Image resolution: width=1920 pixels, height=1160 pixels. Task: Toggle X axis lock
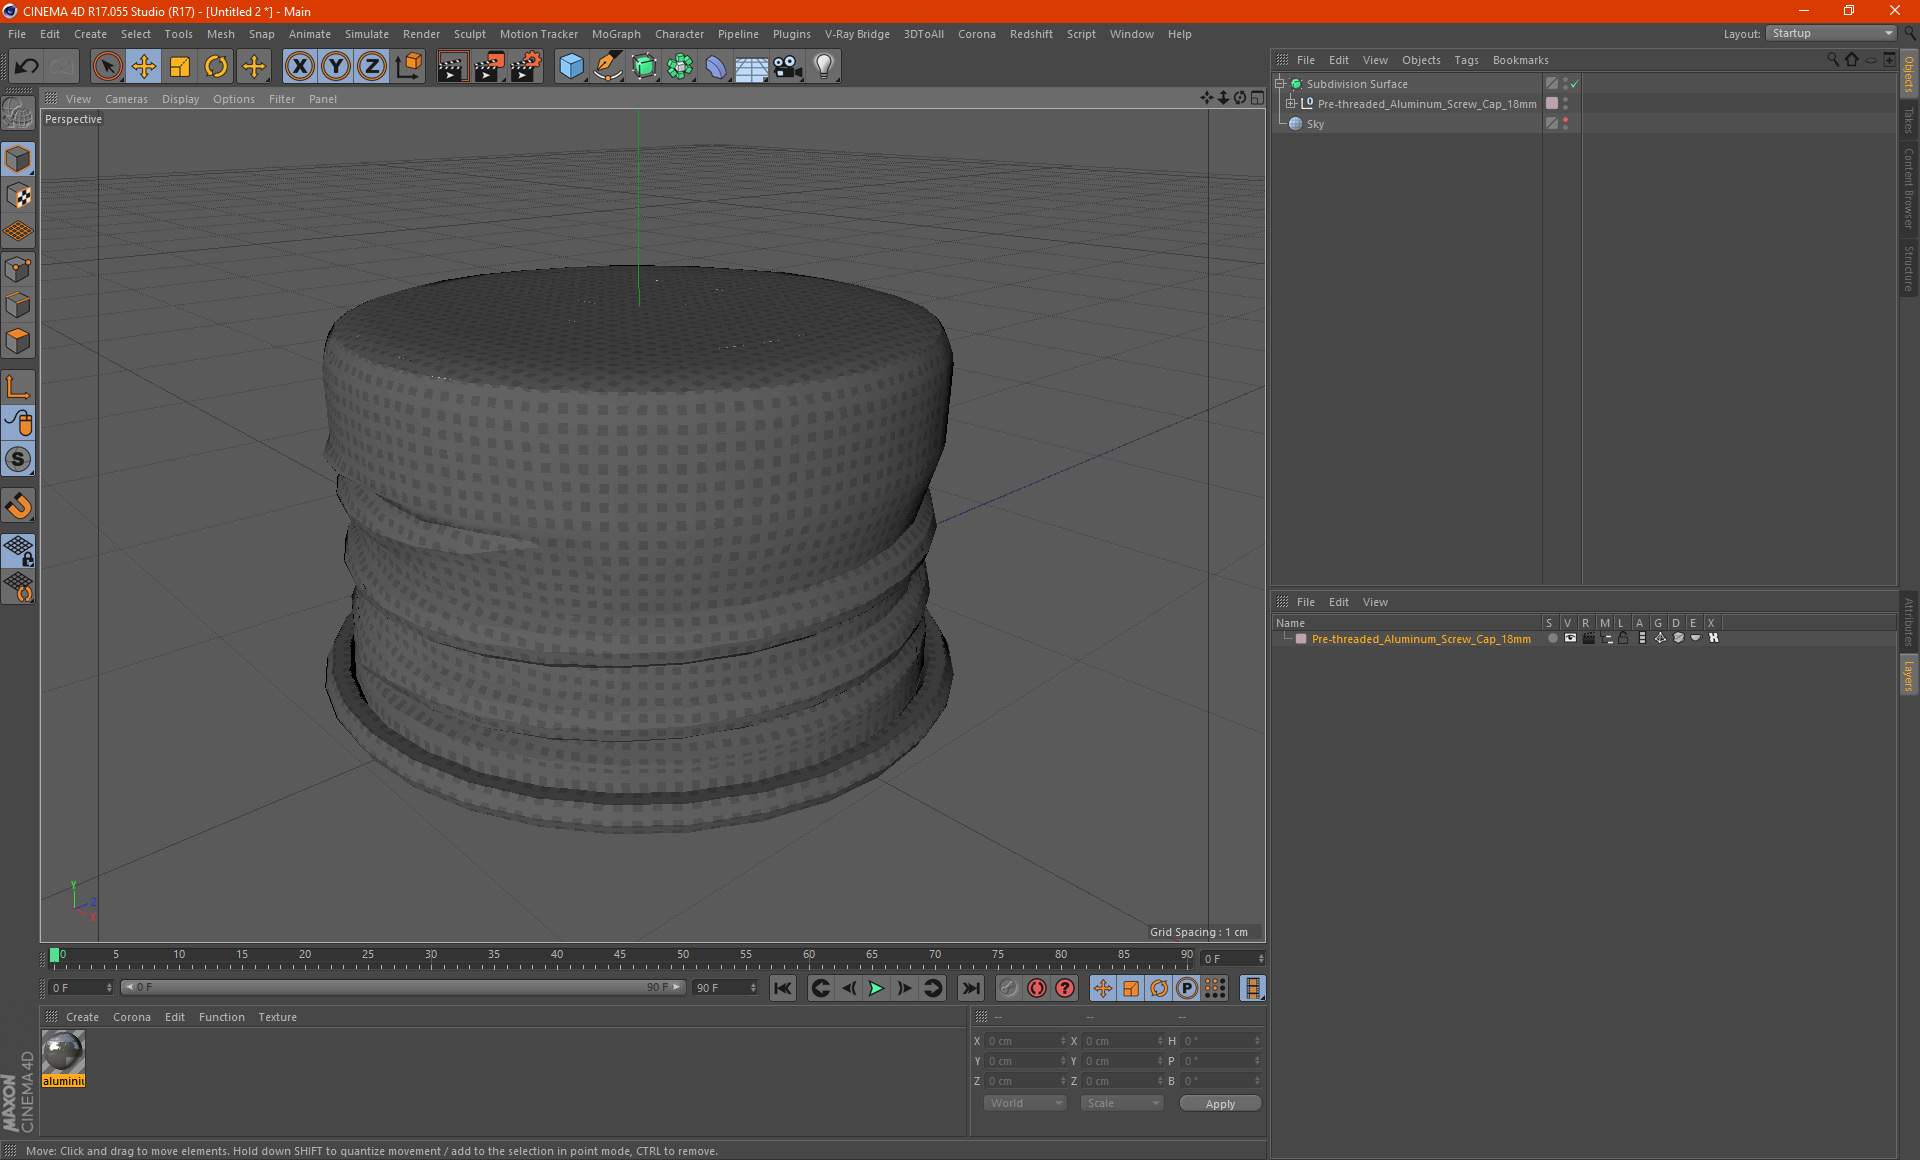[x=299, y=67]
